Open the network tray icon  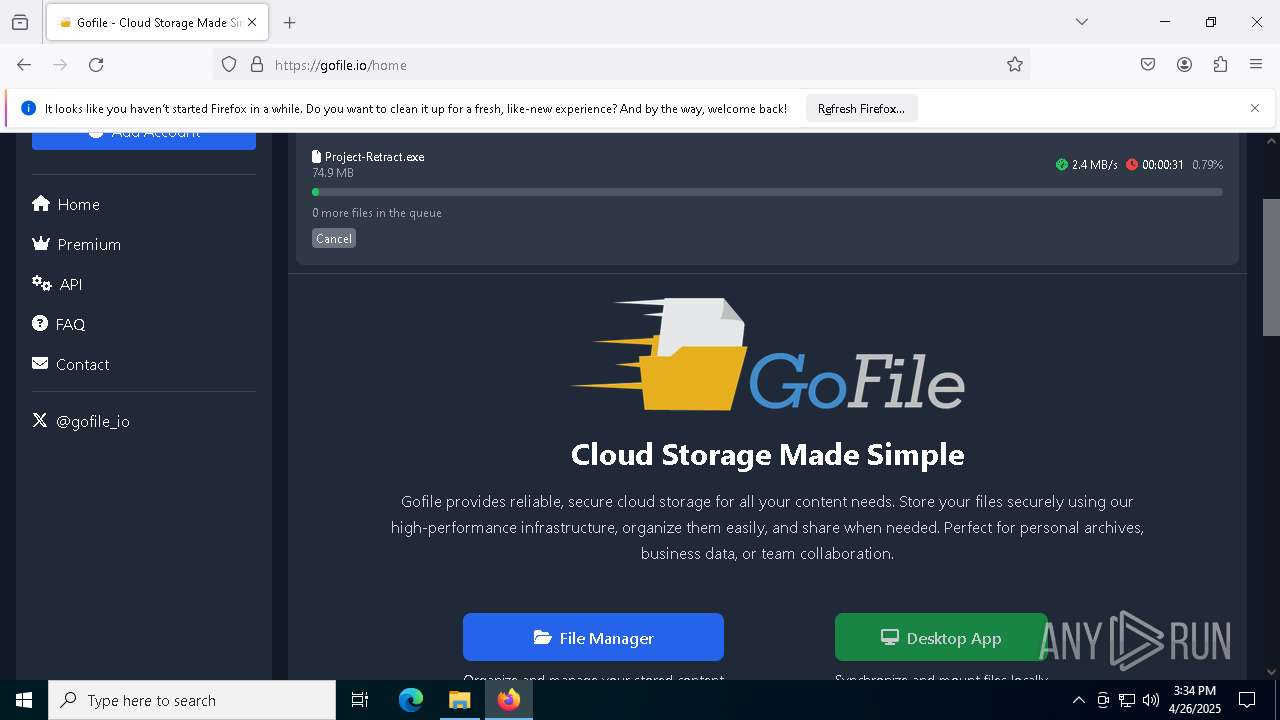pos(1127,700)
